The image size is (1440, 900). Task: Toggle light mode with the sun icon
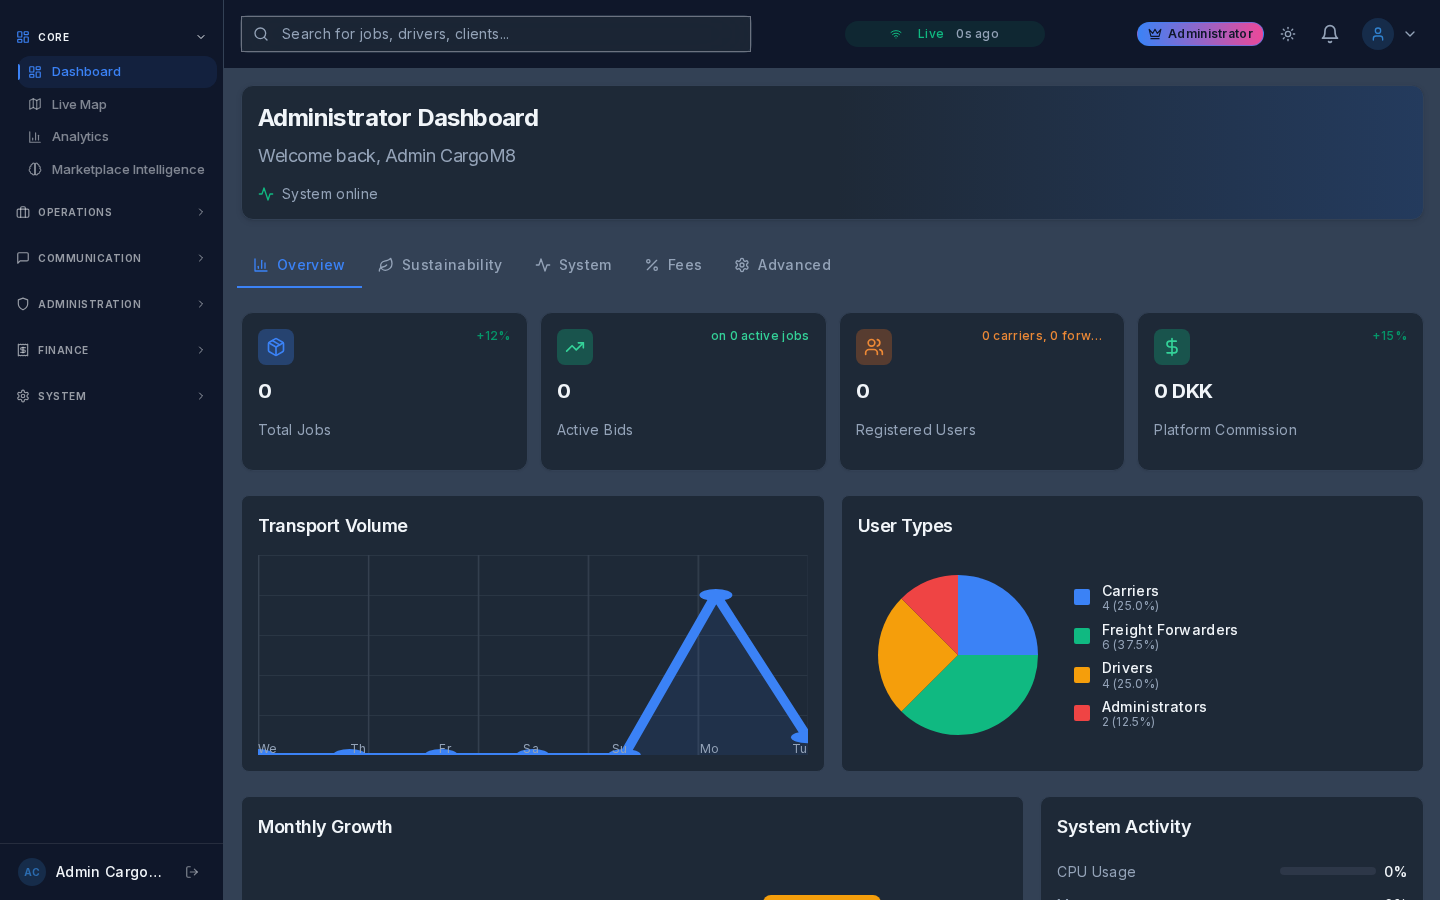click(1288, 33)
